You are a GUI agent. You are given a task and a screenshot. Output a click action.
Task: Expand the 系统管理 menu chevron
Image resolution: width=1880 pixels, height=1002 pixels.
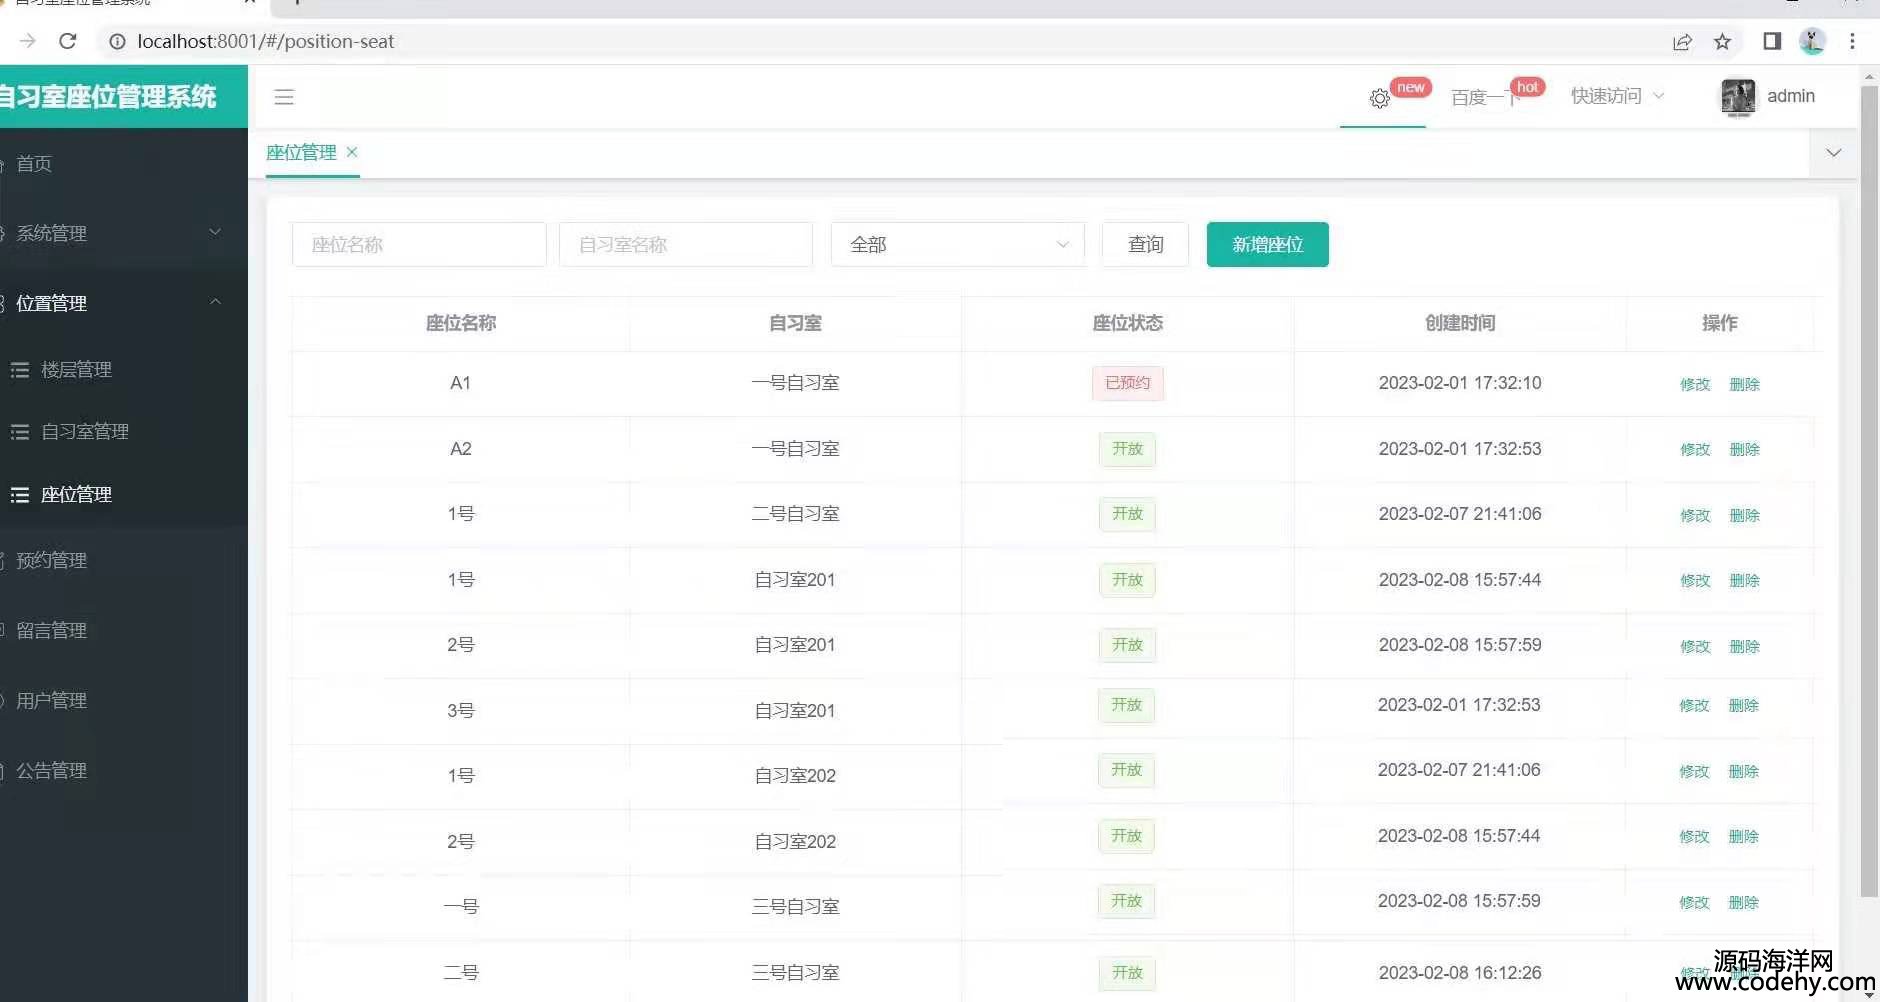(x=215, y=232)
